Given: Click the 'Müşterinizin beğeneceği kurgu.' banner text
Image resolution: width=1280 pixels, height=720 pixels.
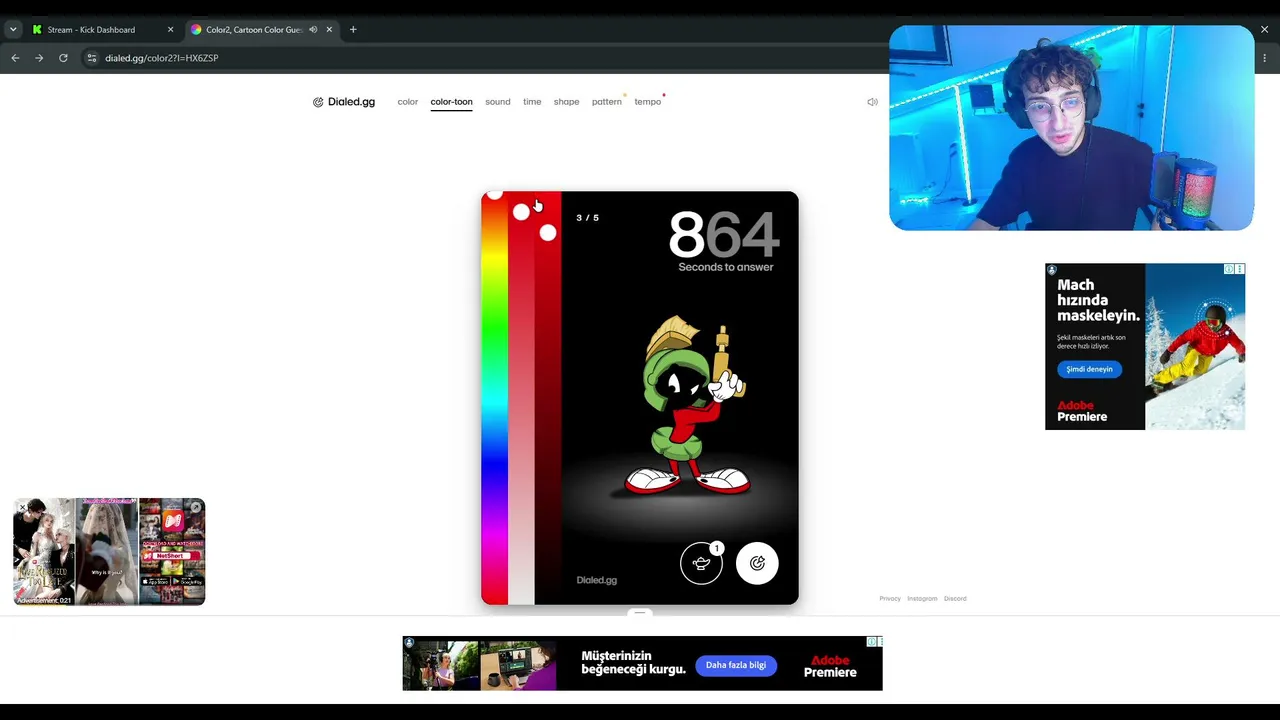Looking at the screenshot, I should point(634,661).
